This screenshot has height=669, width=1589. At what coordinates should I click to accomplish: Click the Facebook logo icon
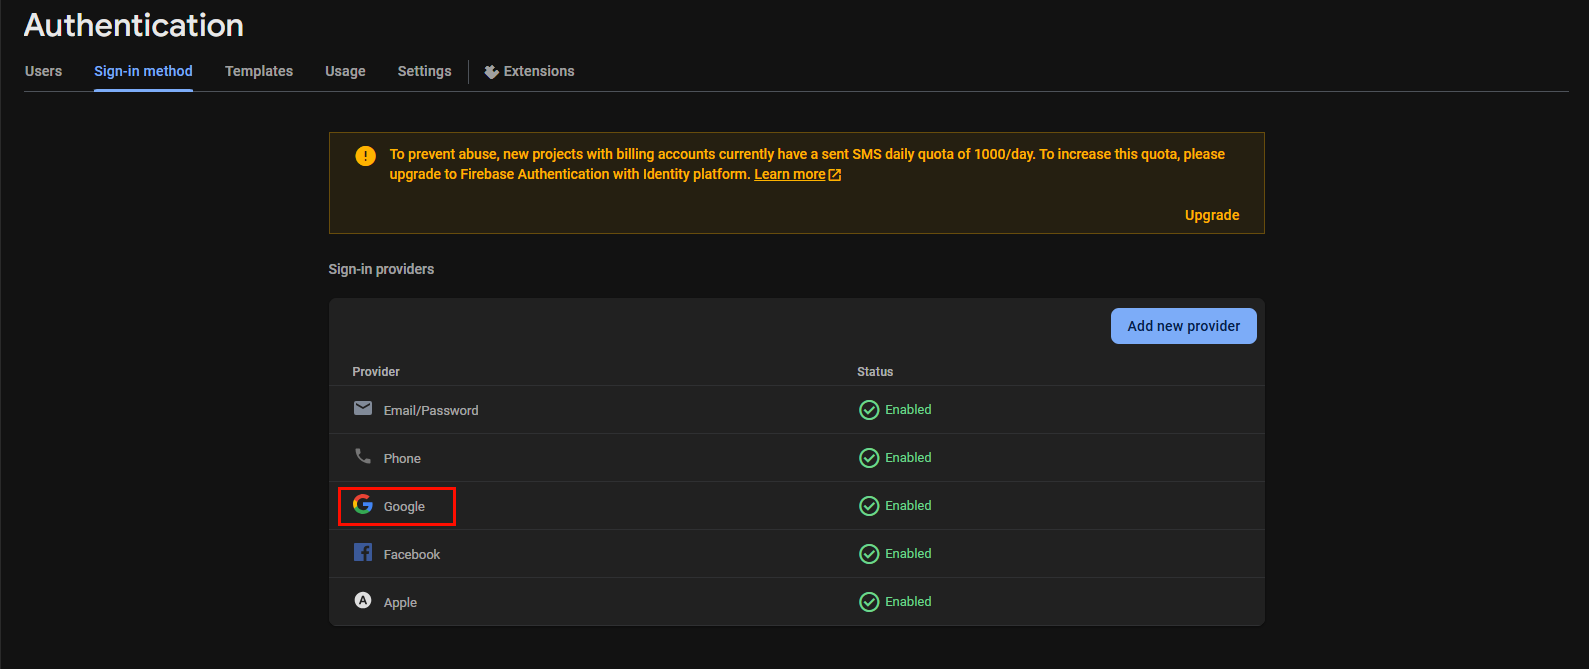coord(363,552)
